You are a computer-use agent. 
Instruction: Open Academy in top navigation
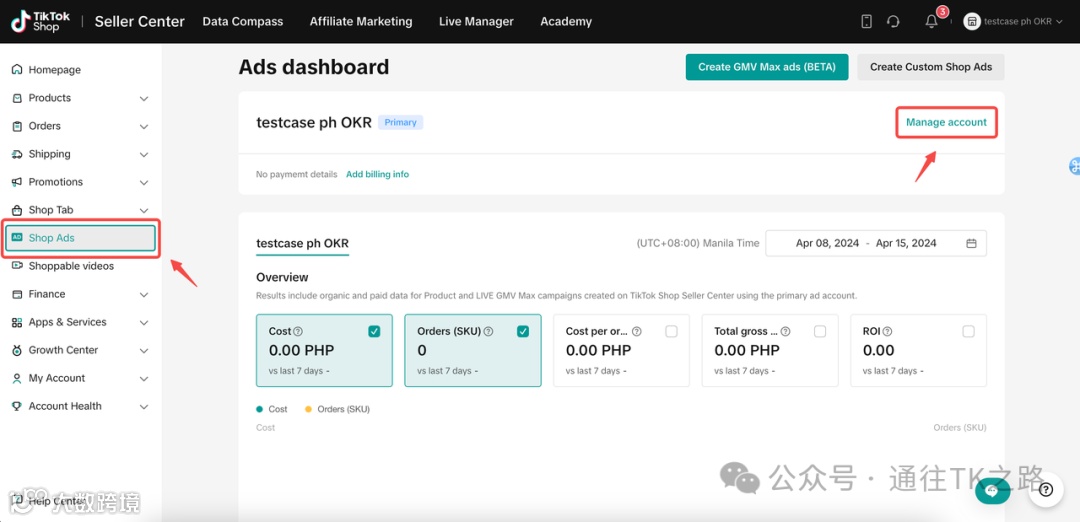pos(565,21)
